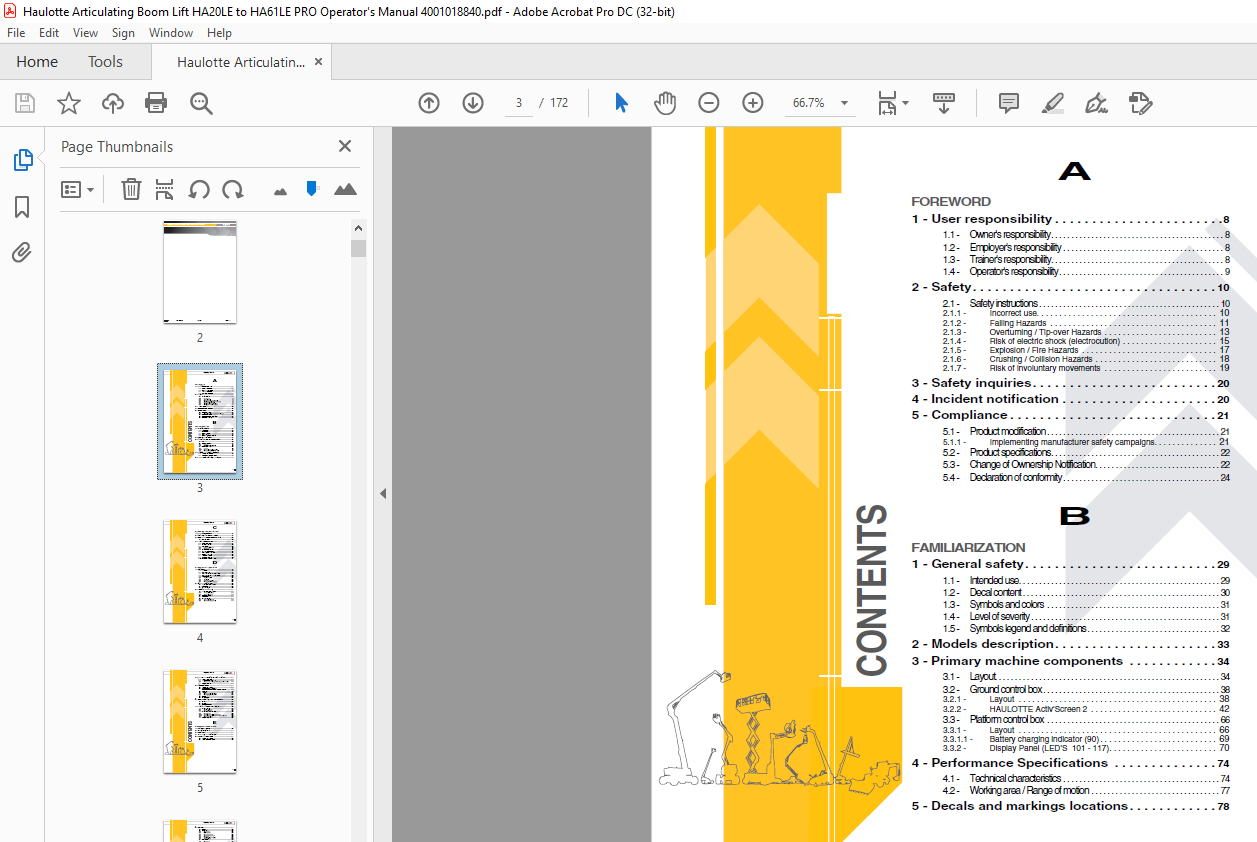Open the Bookmarks sidebar panel
1257x842 pixels.
(22, 207)
